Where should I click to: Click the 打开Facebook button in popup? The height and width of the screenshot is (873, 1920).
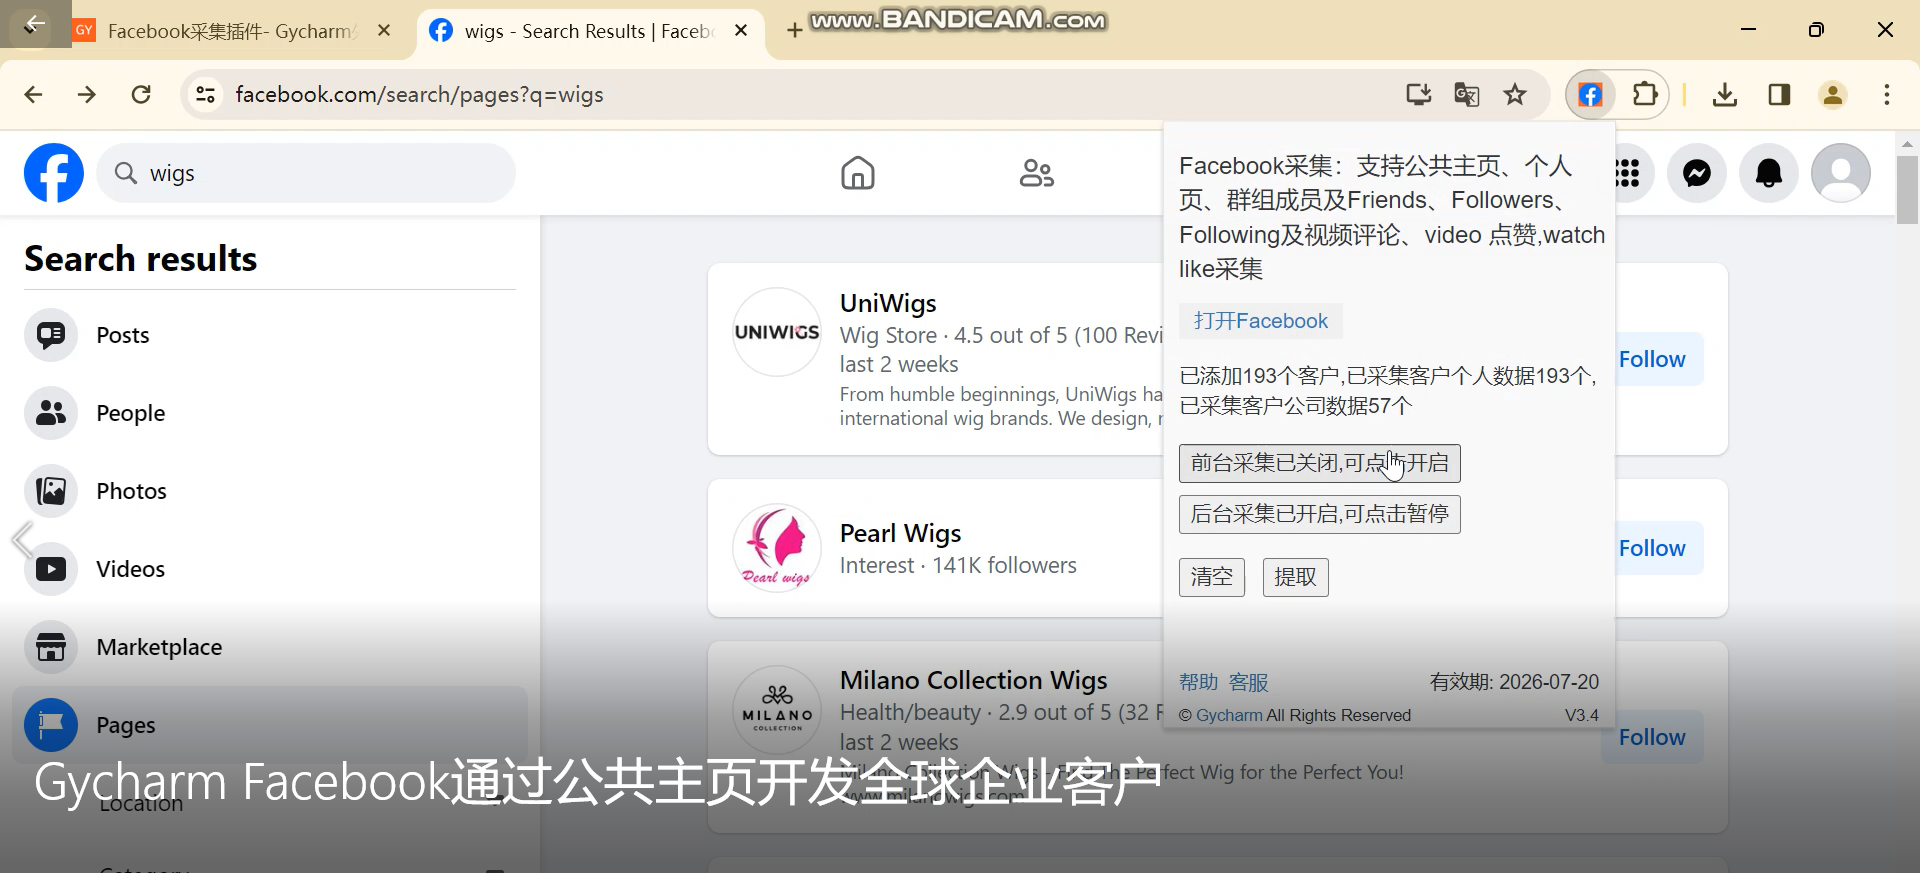[x=1260, y=321]
